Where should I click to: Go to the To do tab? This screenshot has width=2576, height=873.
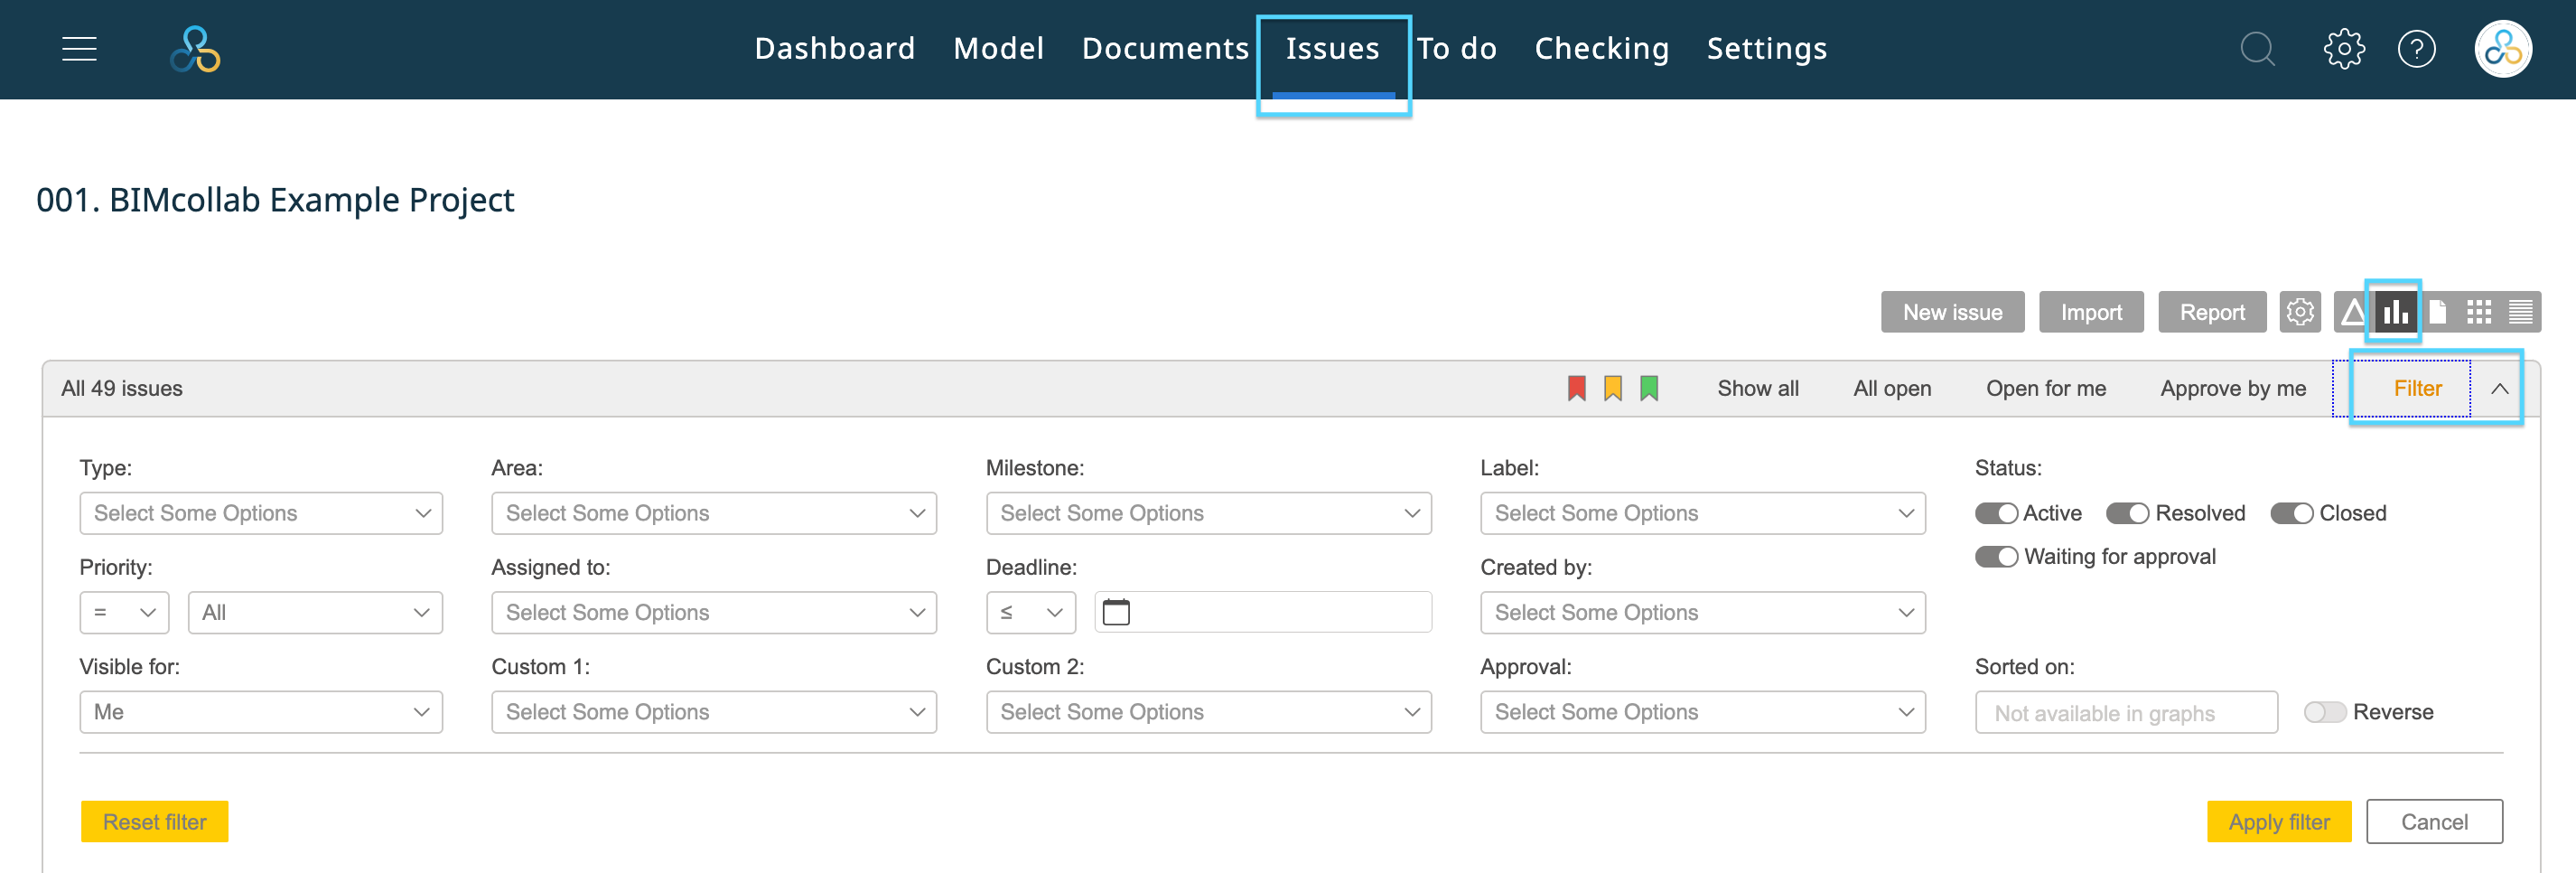1456,48
